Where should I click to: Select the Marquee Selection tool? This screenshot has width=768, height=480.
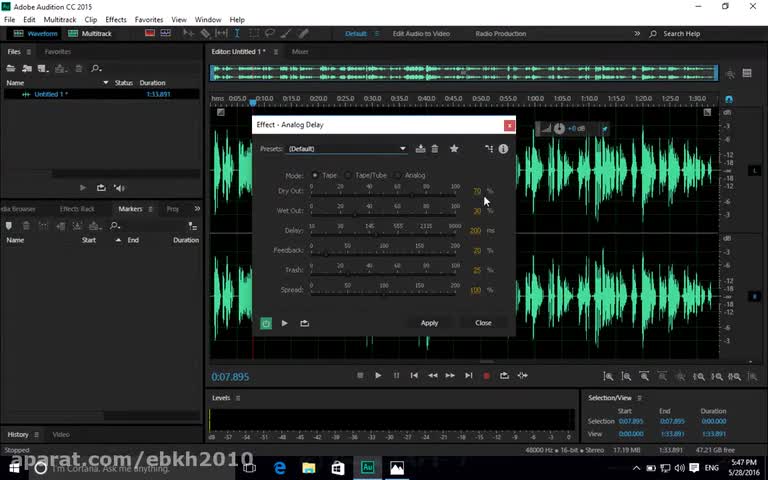click(254, 33)
